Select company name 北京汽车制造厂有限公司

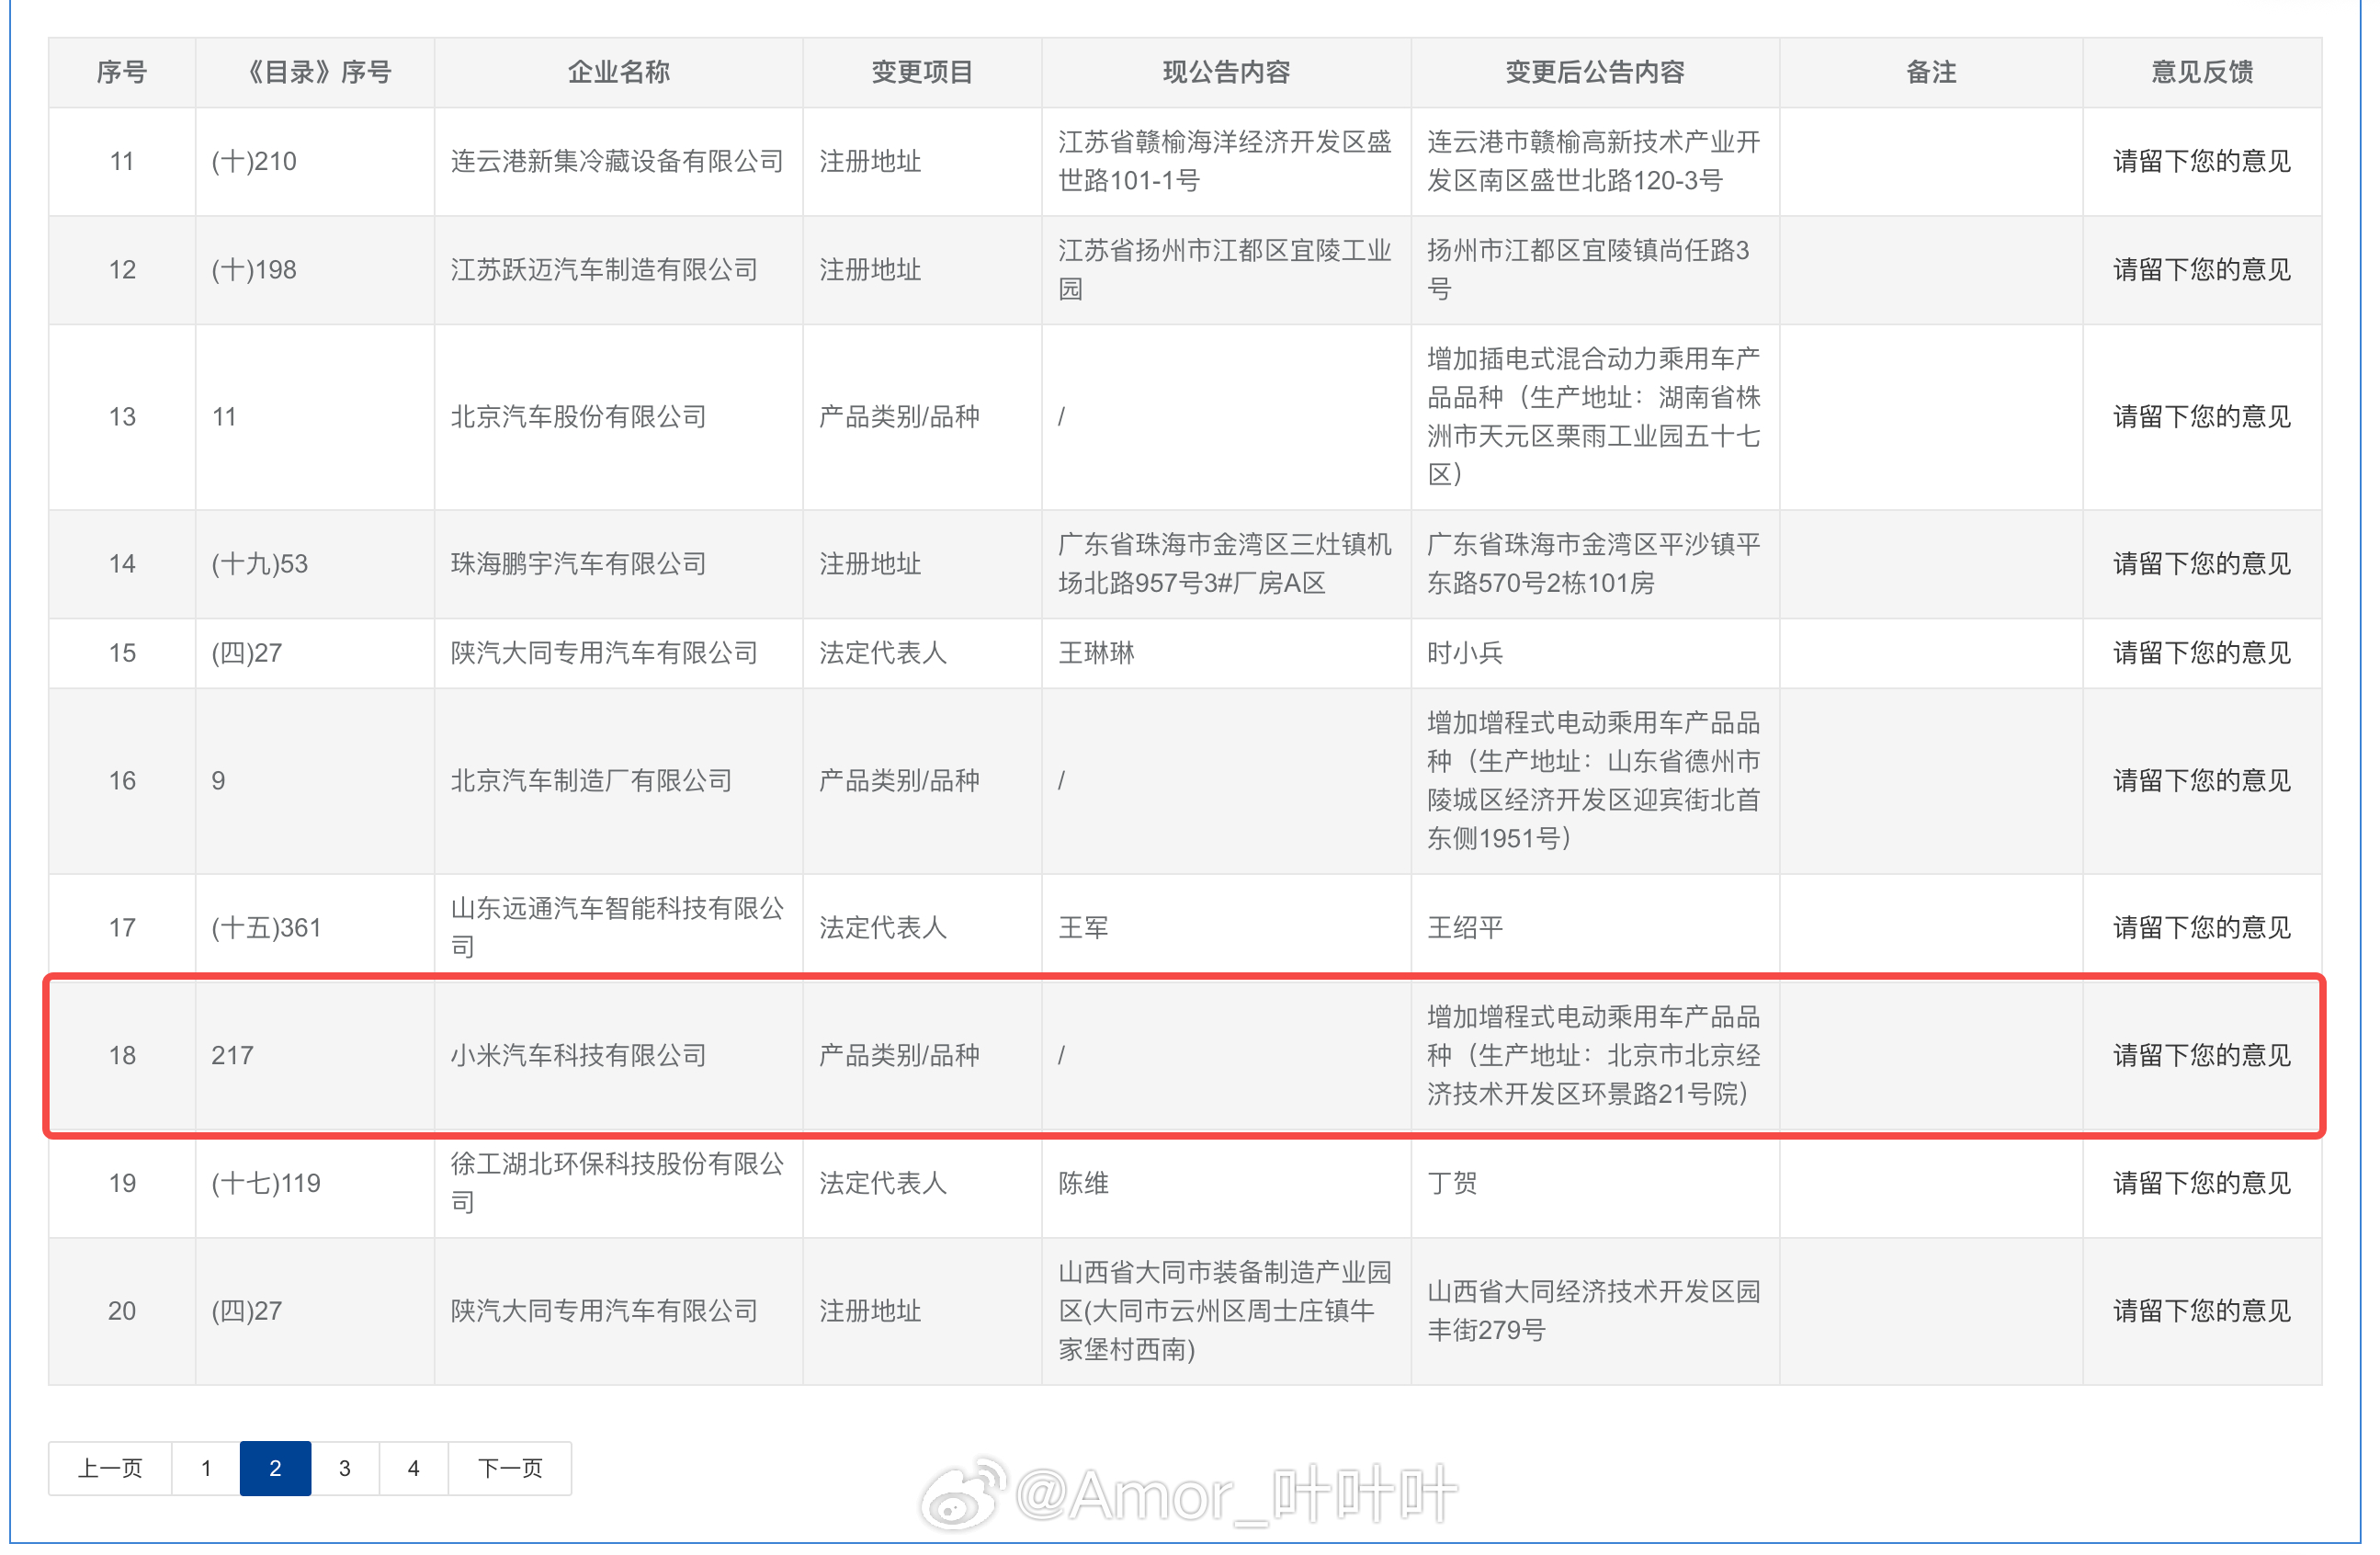(591, 780)
